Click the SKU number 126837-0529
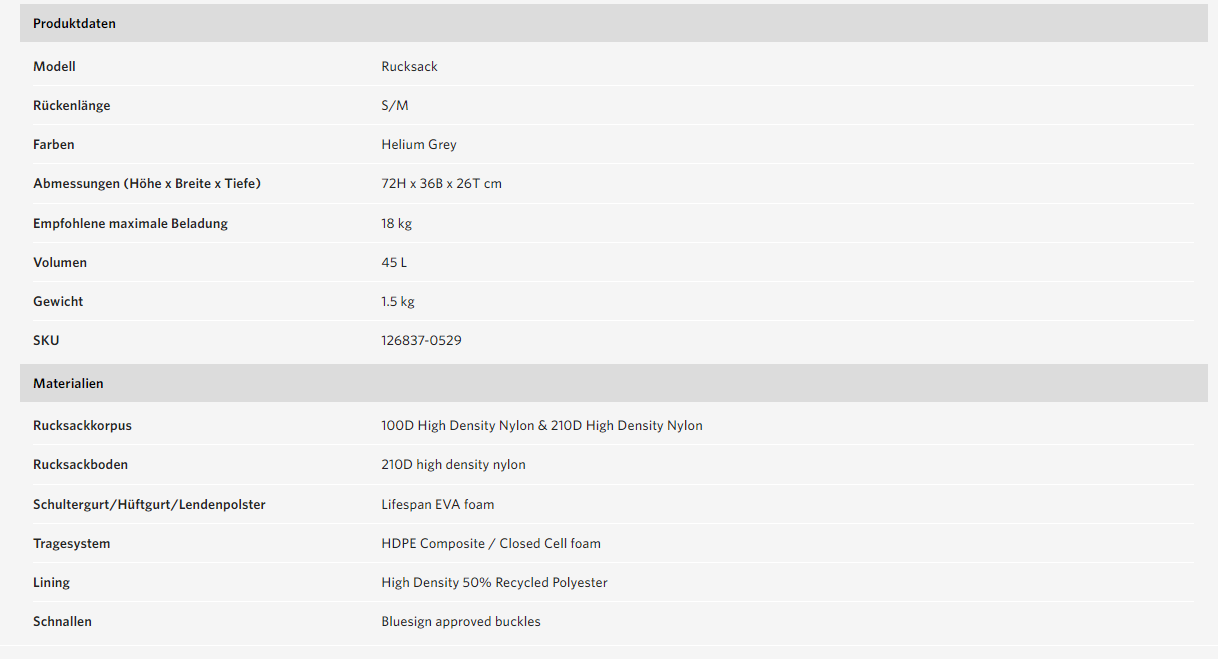Image resolution: width=1218 pixels, height=659 pixels. 421,340
